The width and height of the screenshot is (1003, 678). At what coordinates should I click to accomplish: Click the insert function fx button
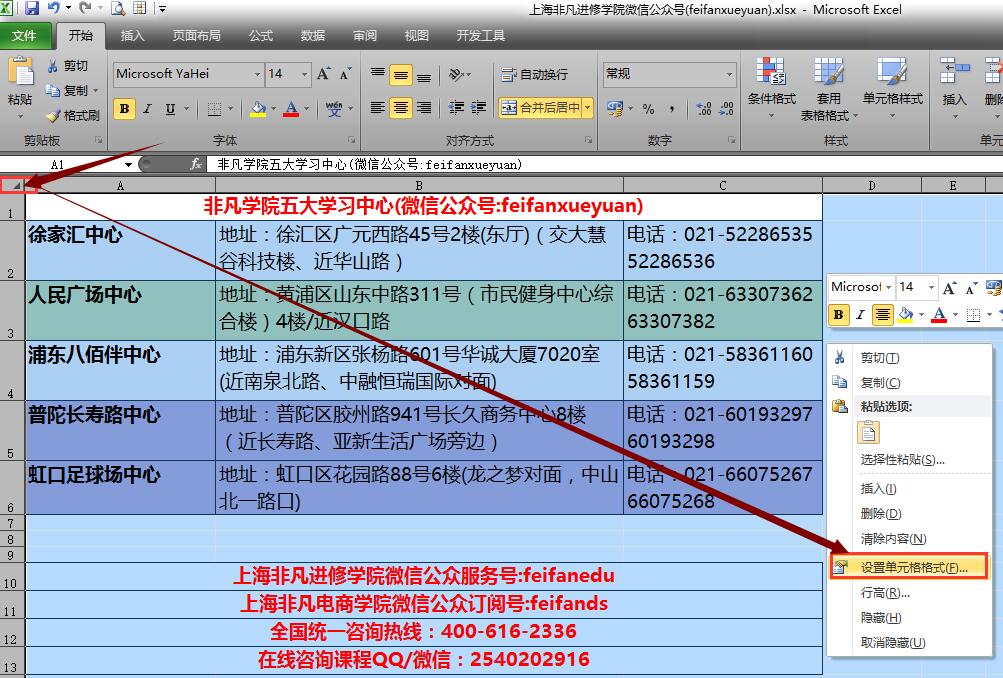196,164
